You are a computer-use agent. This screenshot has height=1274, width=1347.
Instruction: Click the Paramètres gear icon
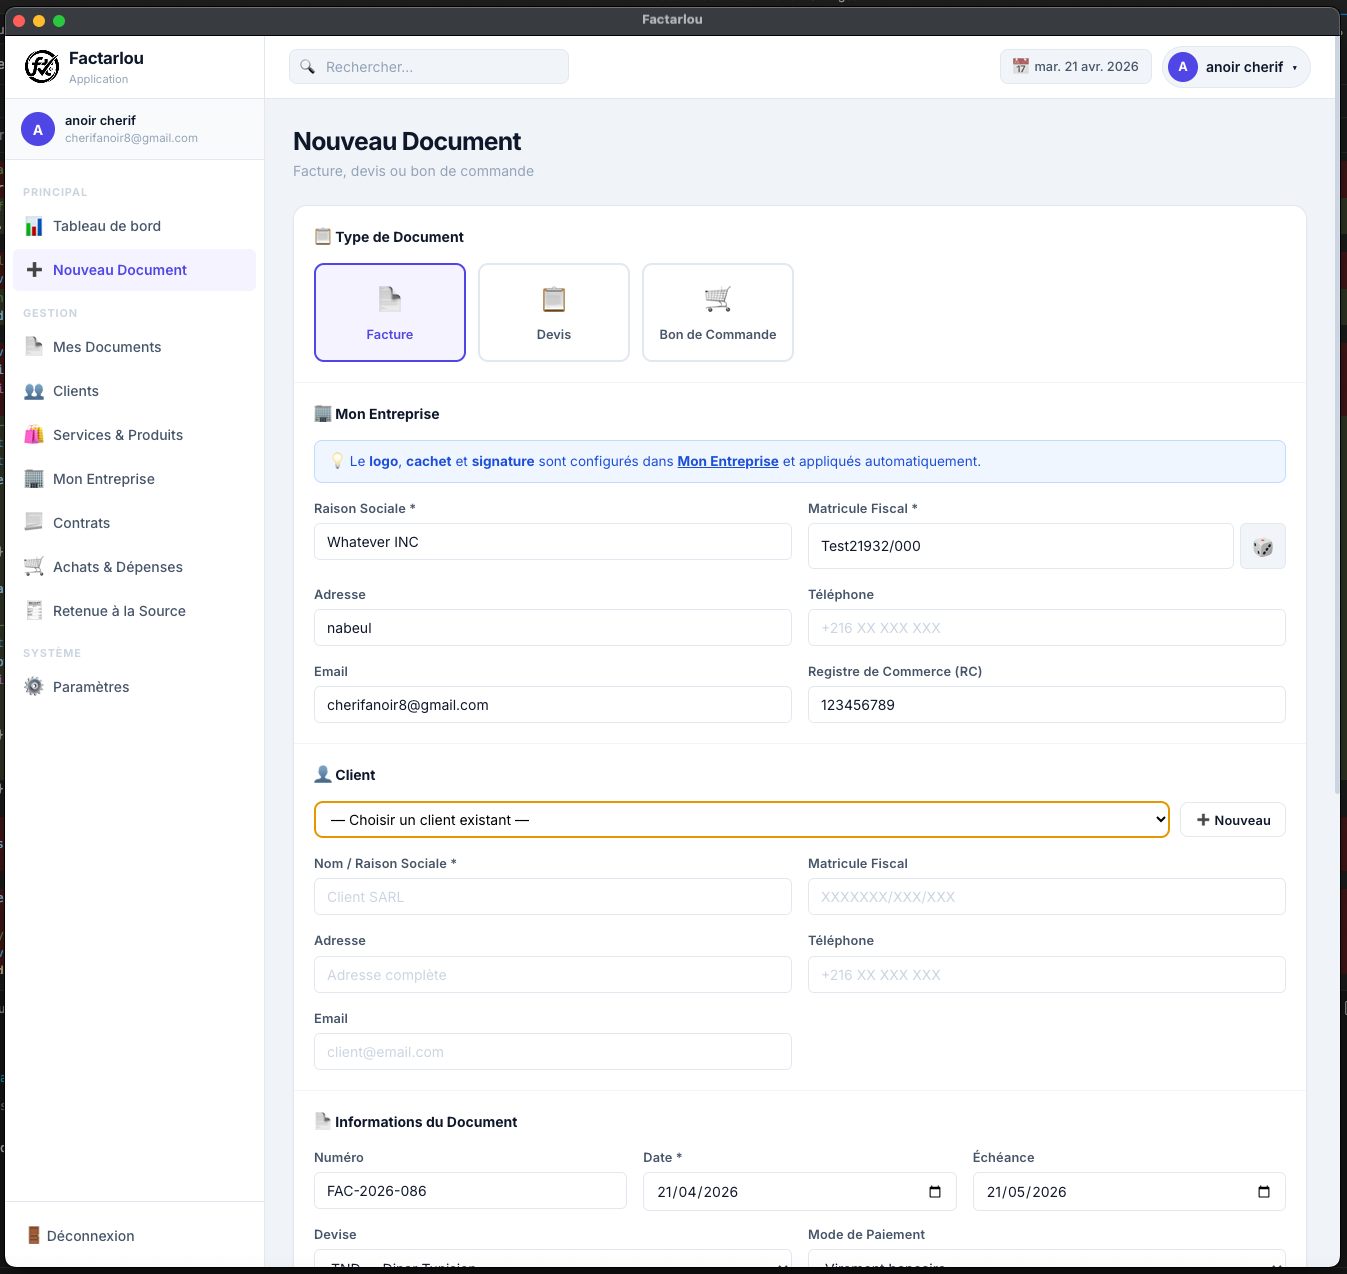[34, 687]
